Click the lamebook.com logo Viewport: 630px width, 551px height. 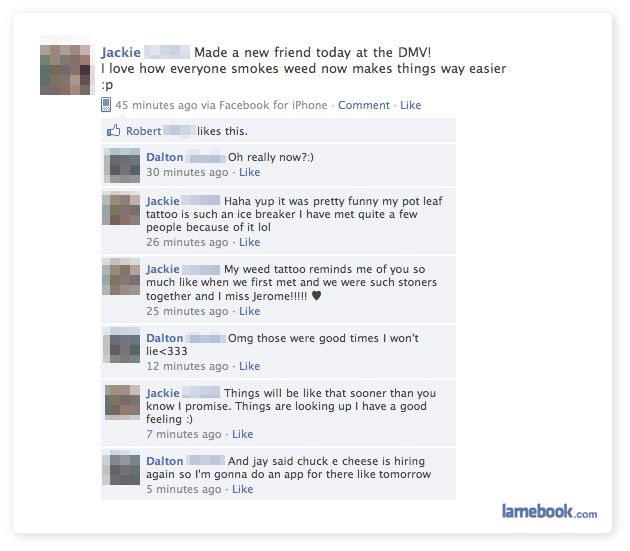point(549,512)
